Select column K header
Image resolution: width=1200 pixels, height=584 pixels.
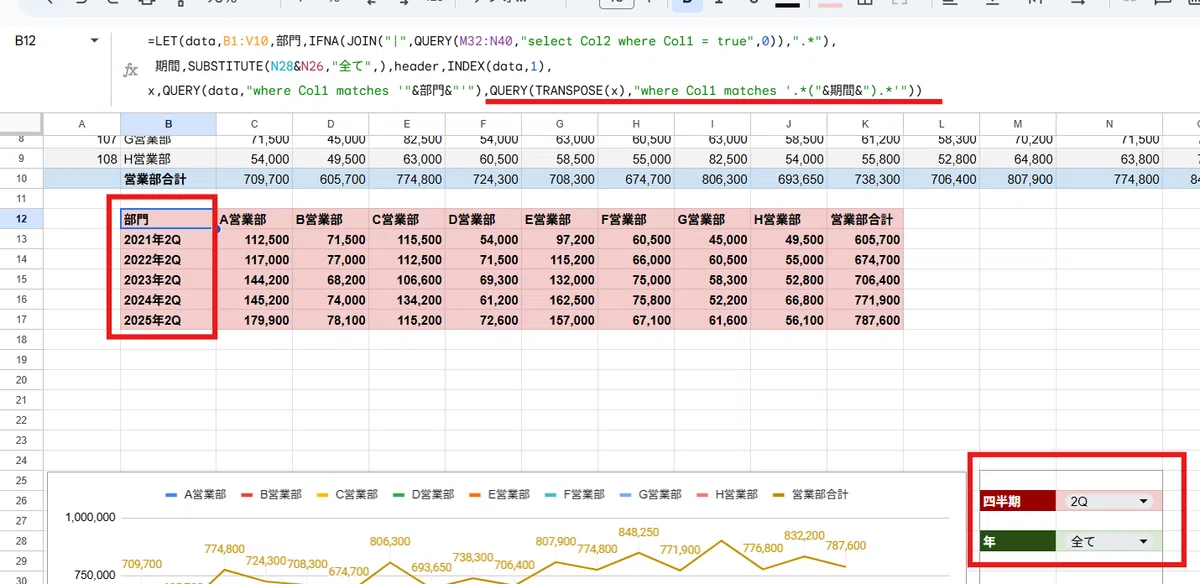pyautogui.click(x=865, y=124)
